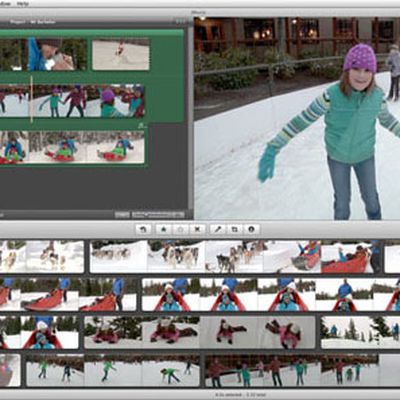The image size is (400, 400).
Task: Mark selection as favorite with solid star
Action: pyautogui.click(x=164, y=229)
